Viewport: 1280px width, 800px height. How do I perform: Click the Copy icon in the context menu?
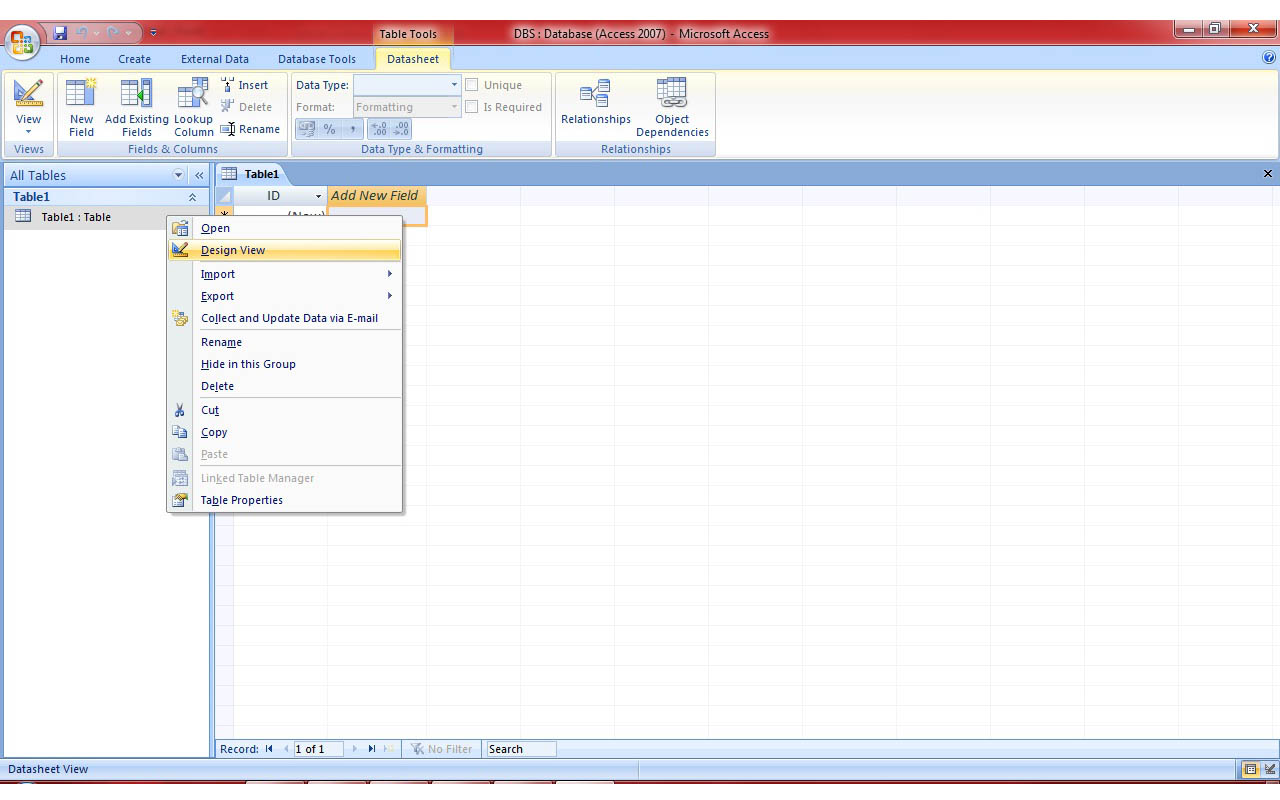pos(180,432)
